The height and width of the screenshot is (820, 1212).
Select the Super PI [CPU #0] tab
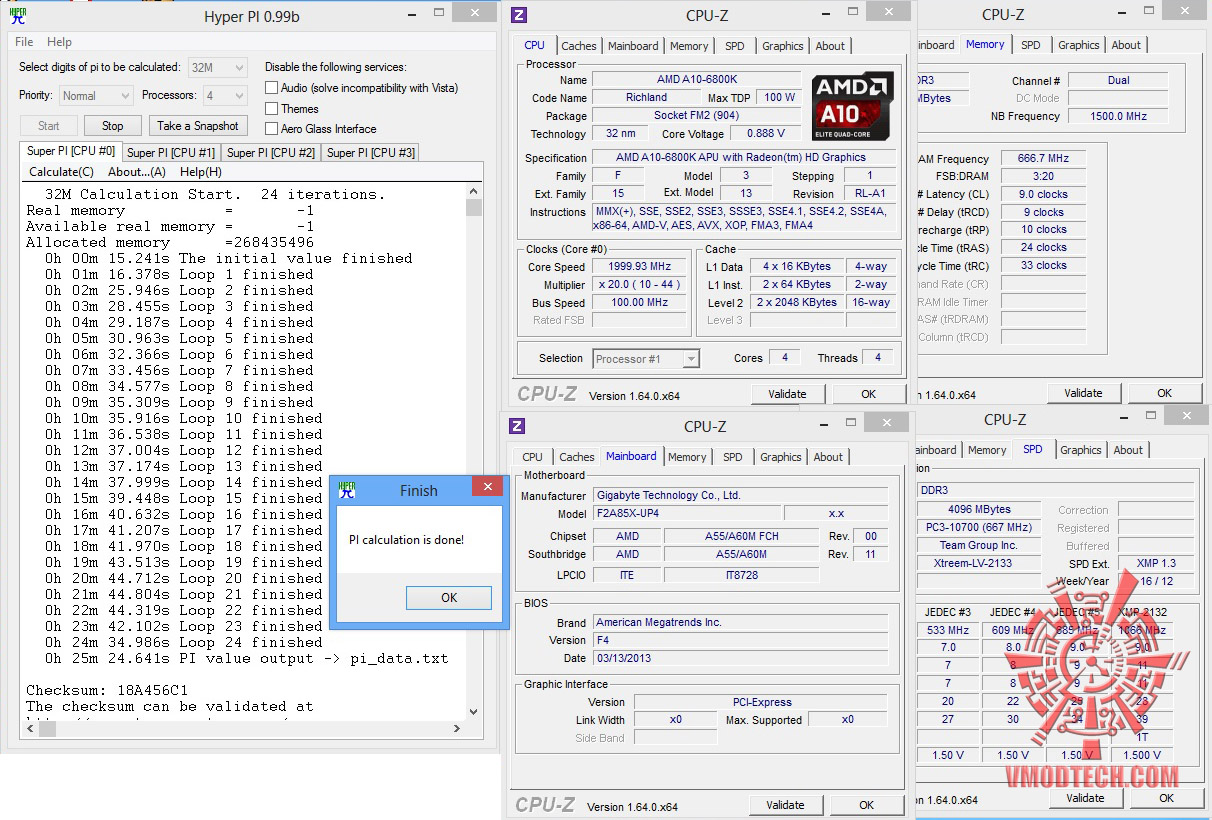pyautogui.click(x=70, y=151)
